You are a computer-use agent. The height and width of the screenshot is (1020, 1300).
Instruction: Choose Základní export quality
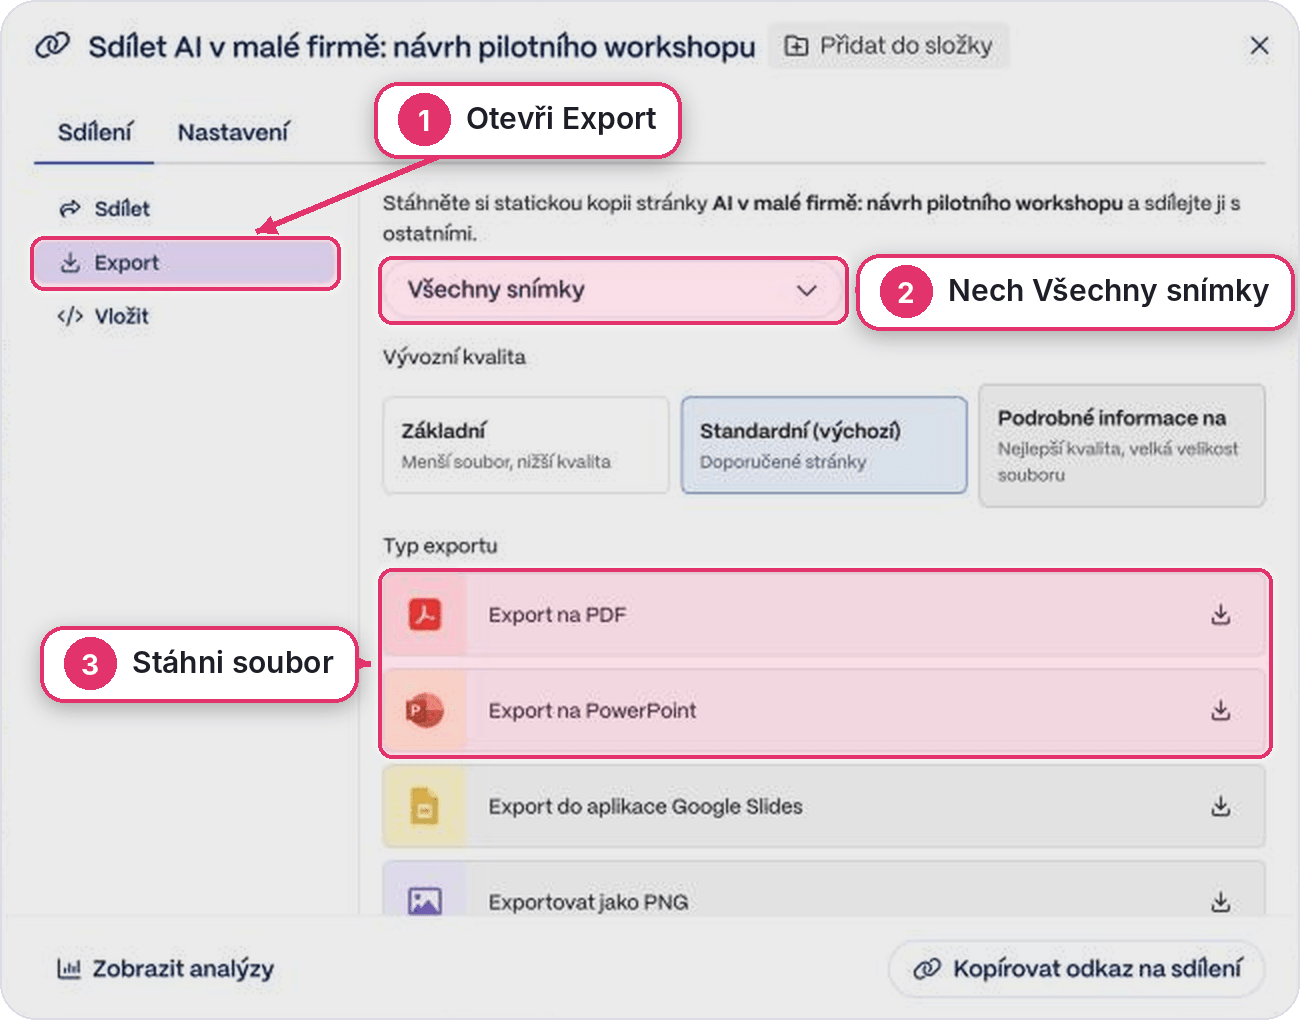[x=526, y=445]
